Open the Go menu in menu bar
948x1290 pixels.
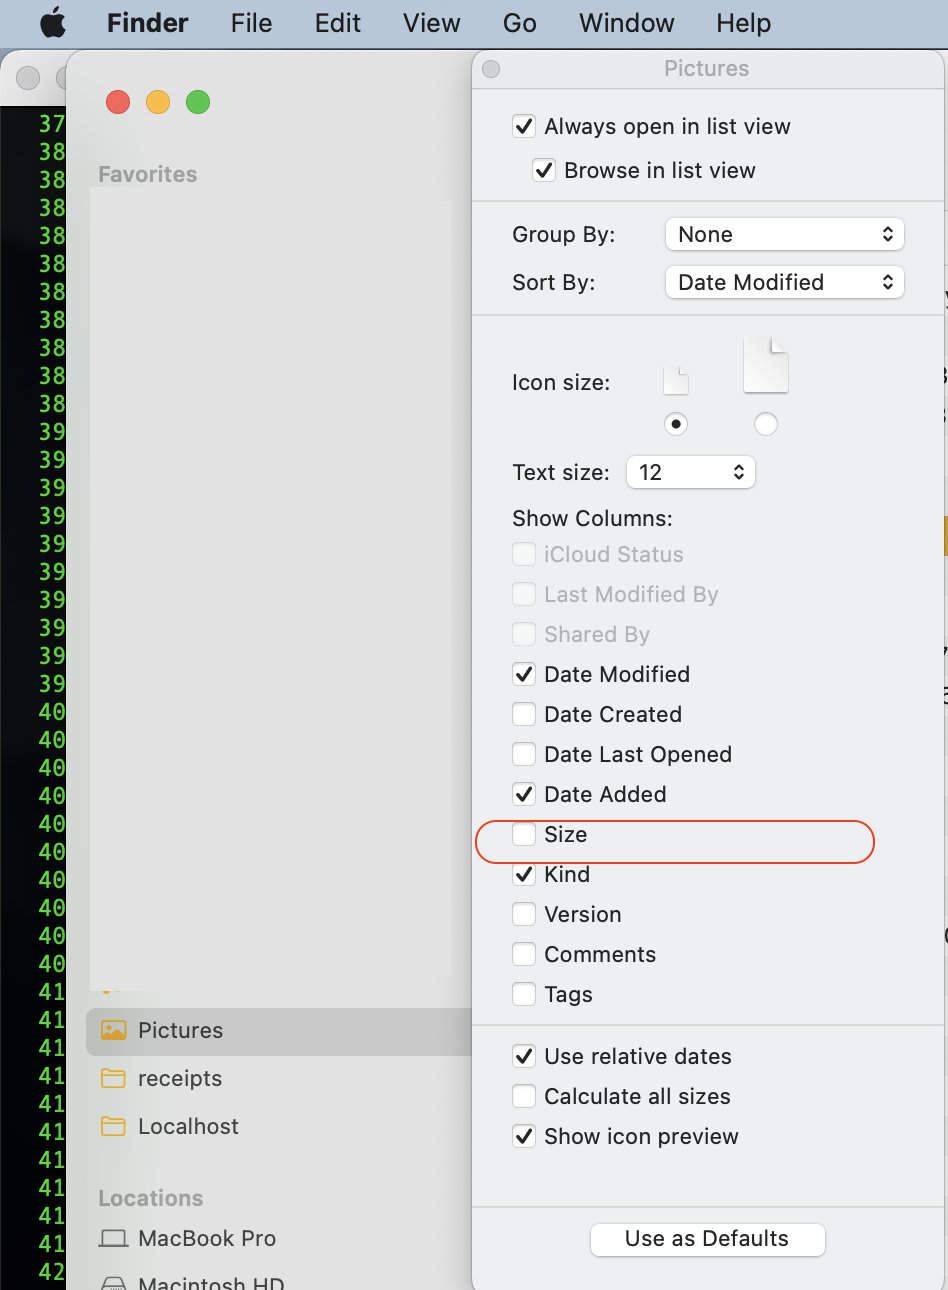(519, 23)
